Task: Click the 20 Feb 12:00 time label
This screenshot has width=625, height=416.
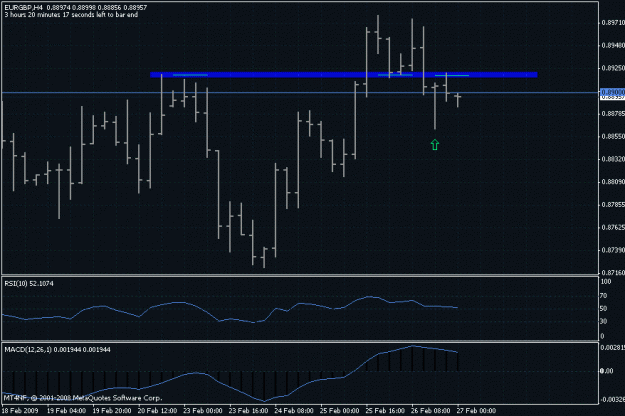Action: coord(157,410)
